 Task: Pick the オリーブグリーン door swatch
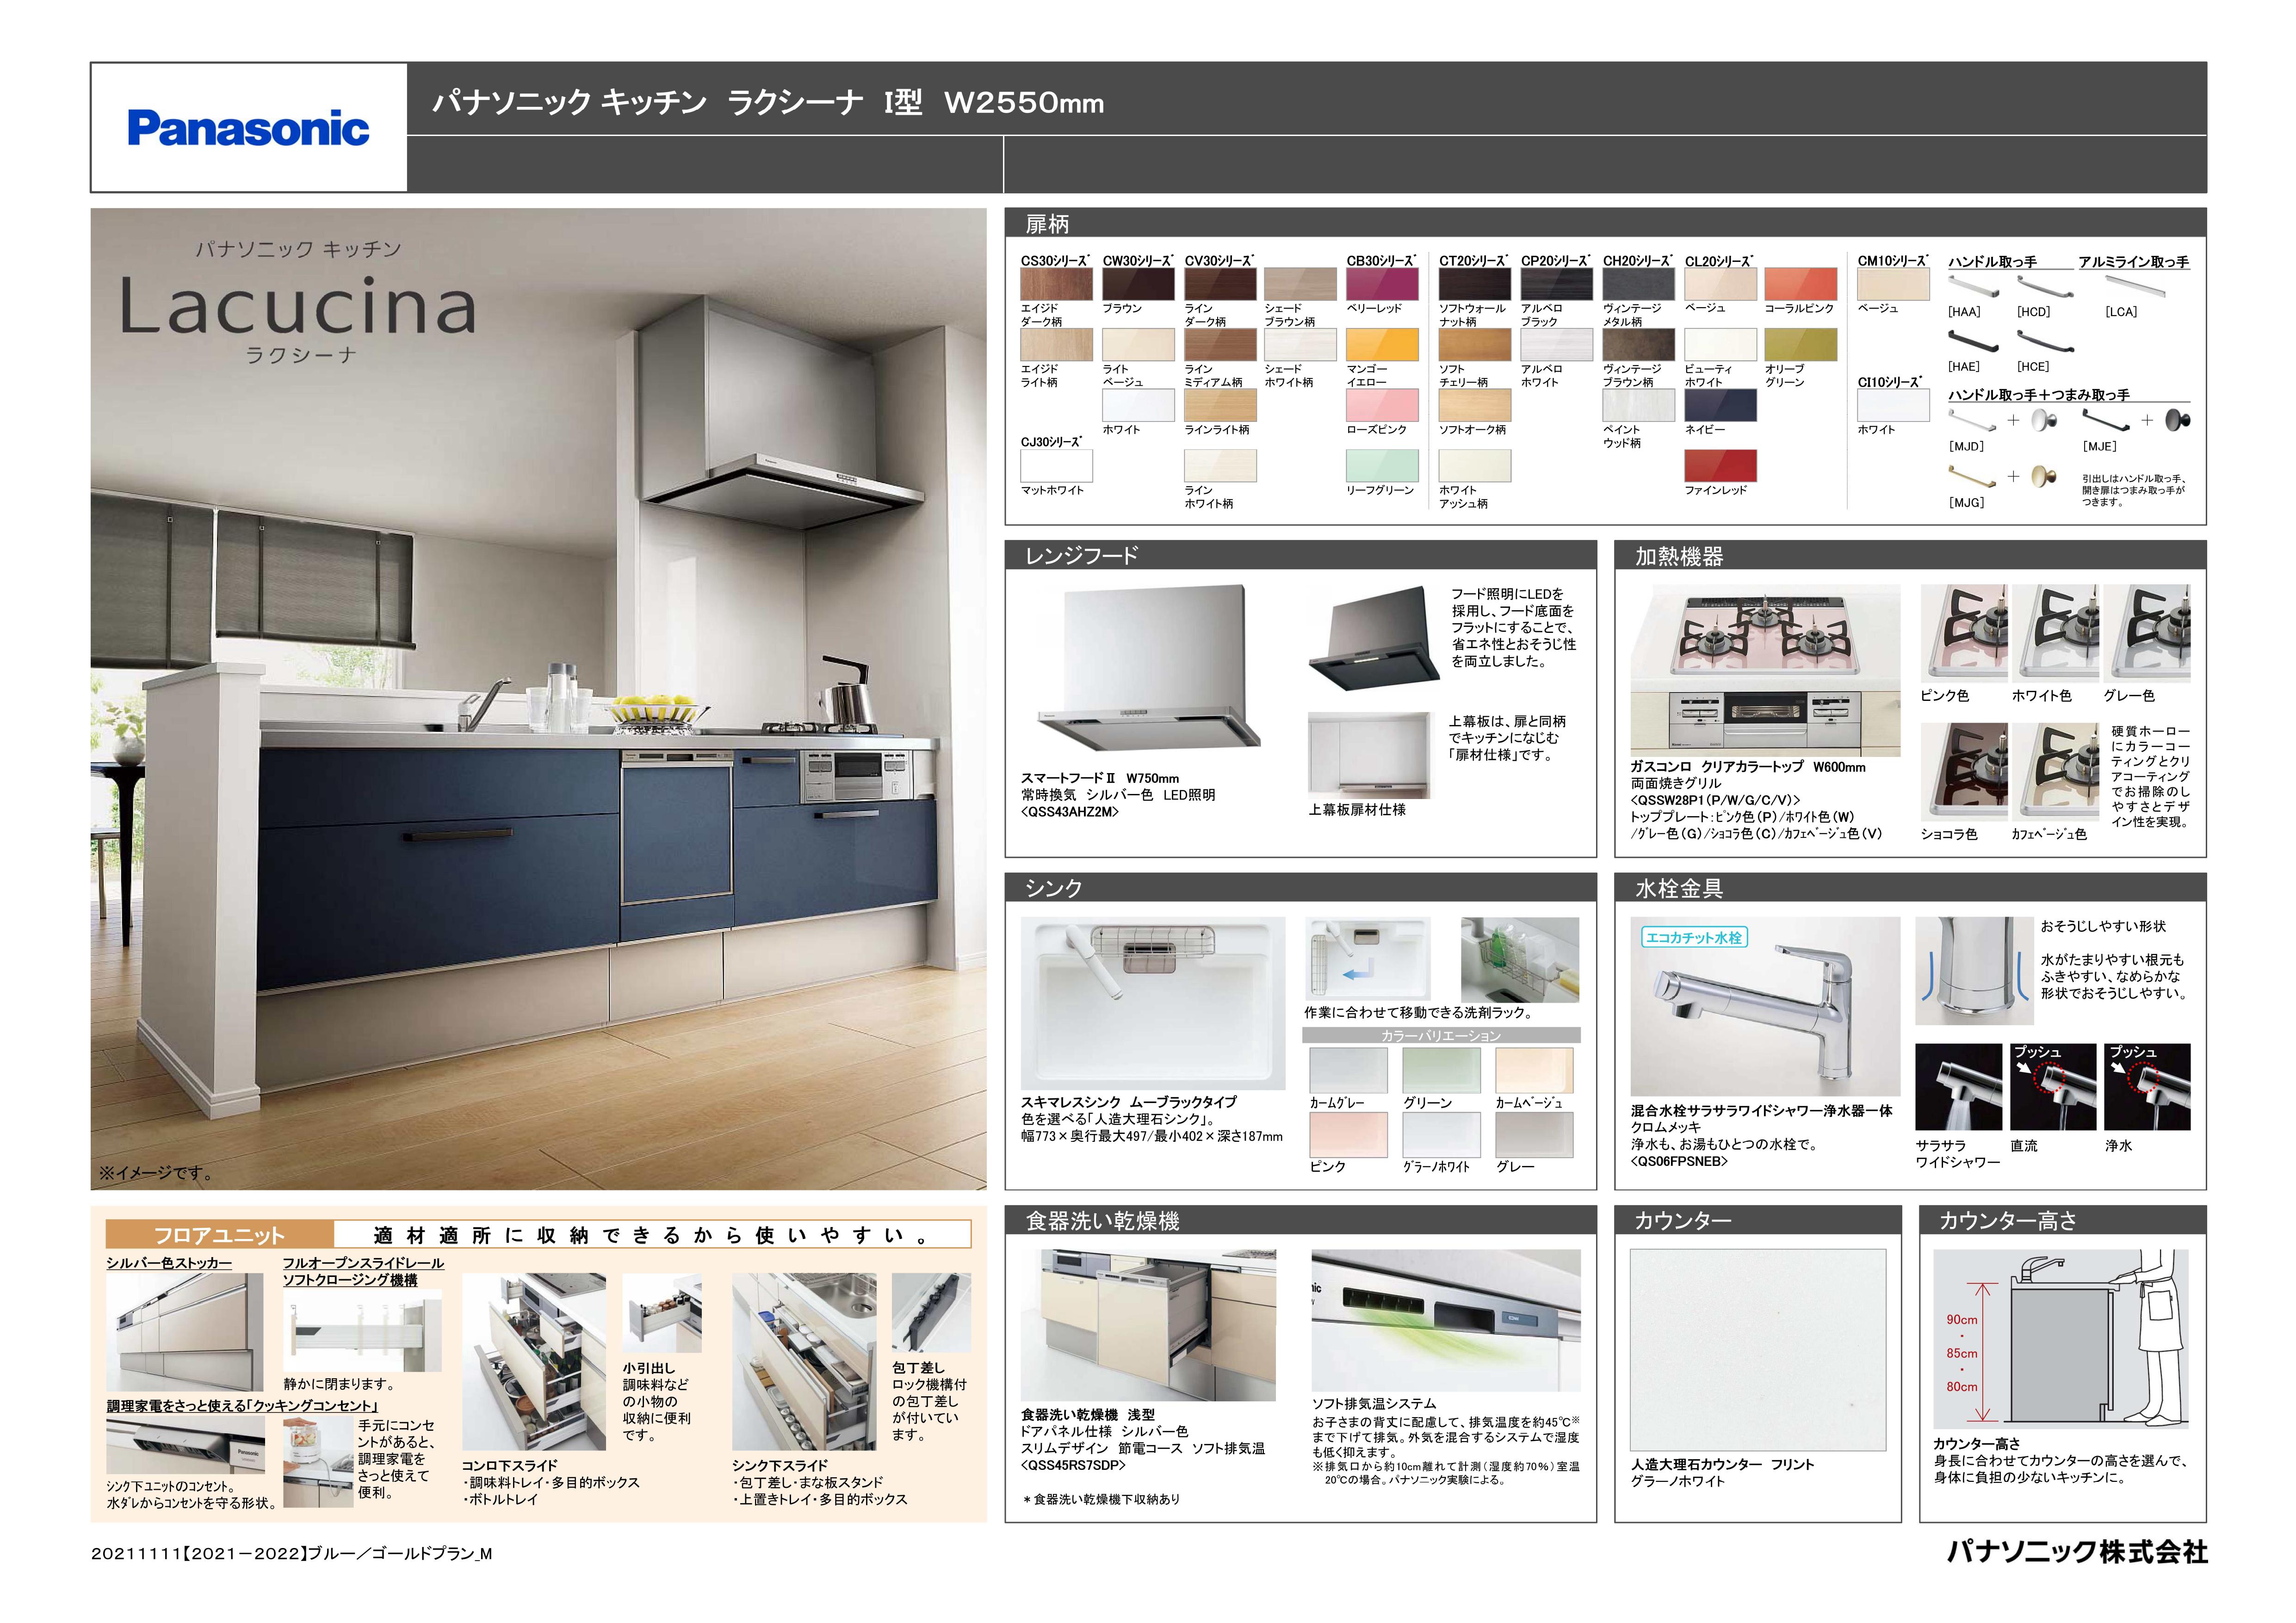click(x=1801, y=345)
